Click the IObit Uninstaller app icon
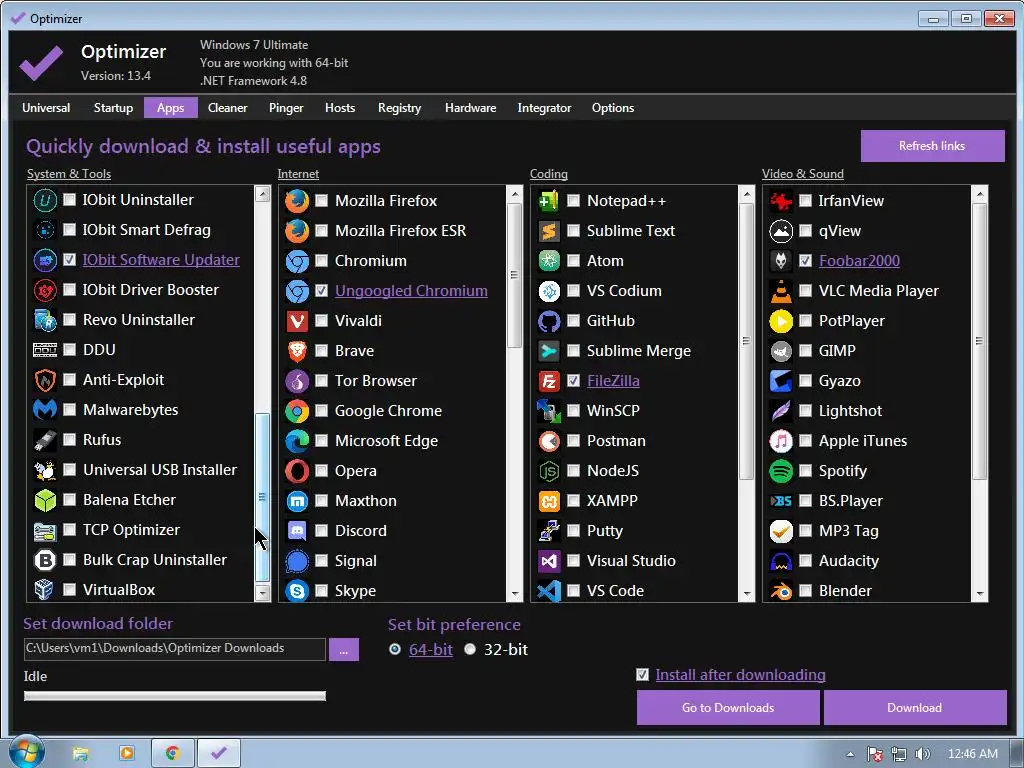1024x768 pixels. pyautogui.click(x=45, y=200)
